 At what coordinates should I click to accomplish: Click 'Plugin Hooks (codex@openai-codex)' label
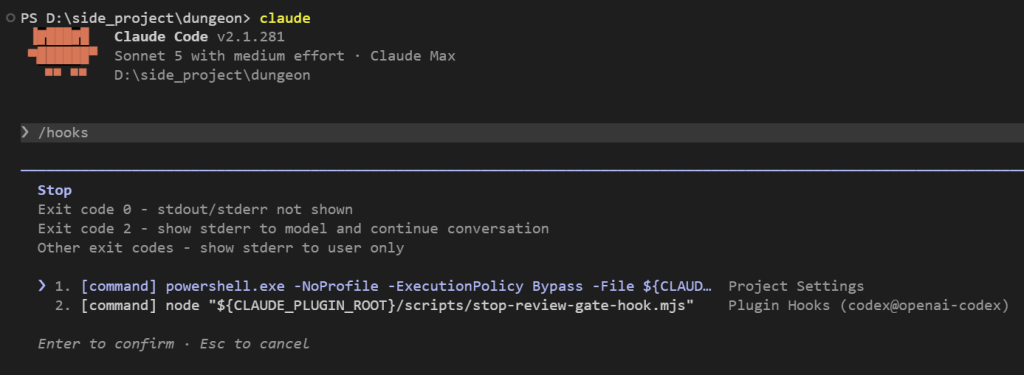click(869, 305)
